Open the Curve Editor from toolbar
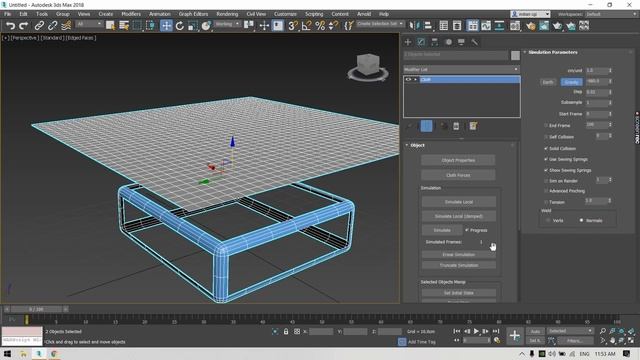Image resolution: width=640 pixels, height=360 pixels. click(486, 26)
